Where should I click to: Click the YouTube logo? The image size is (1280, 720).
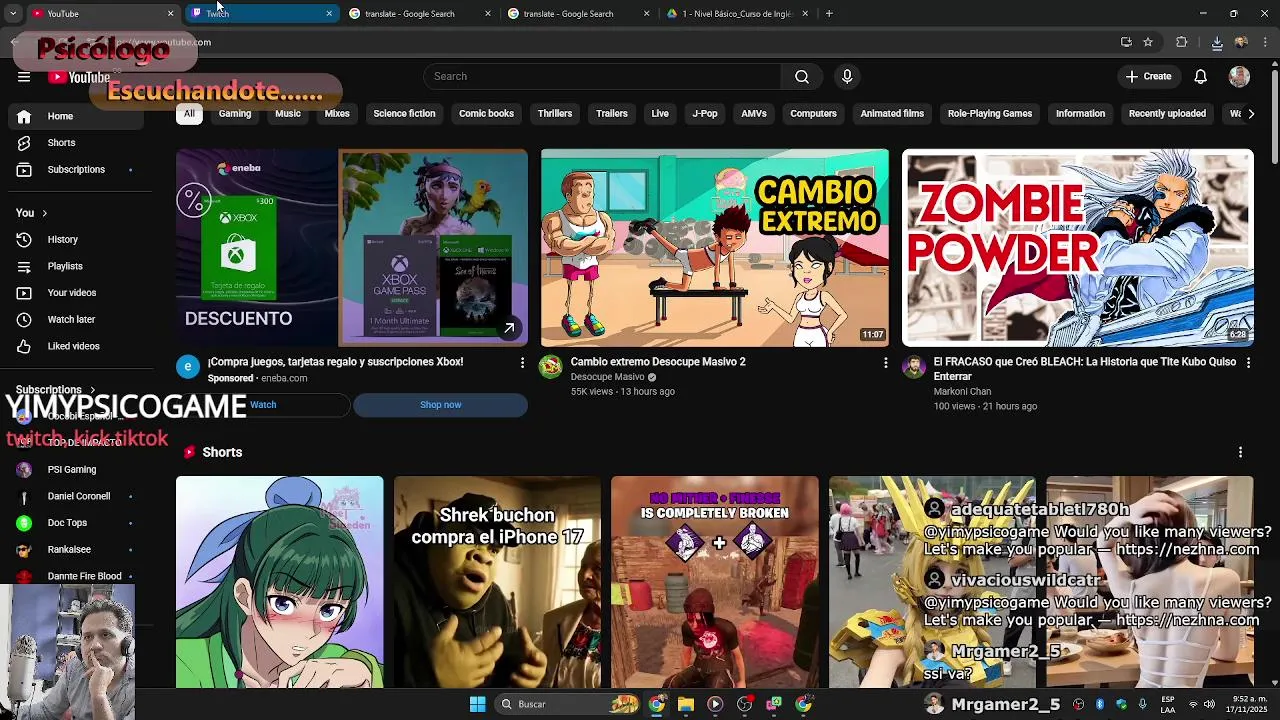click(x=79, y=77)
